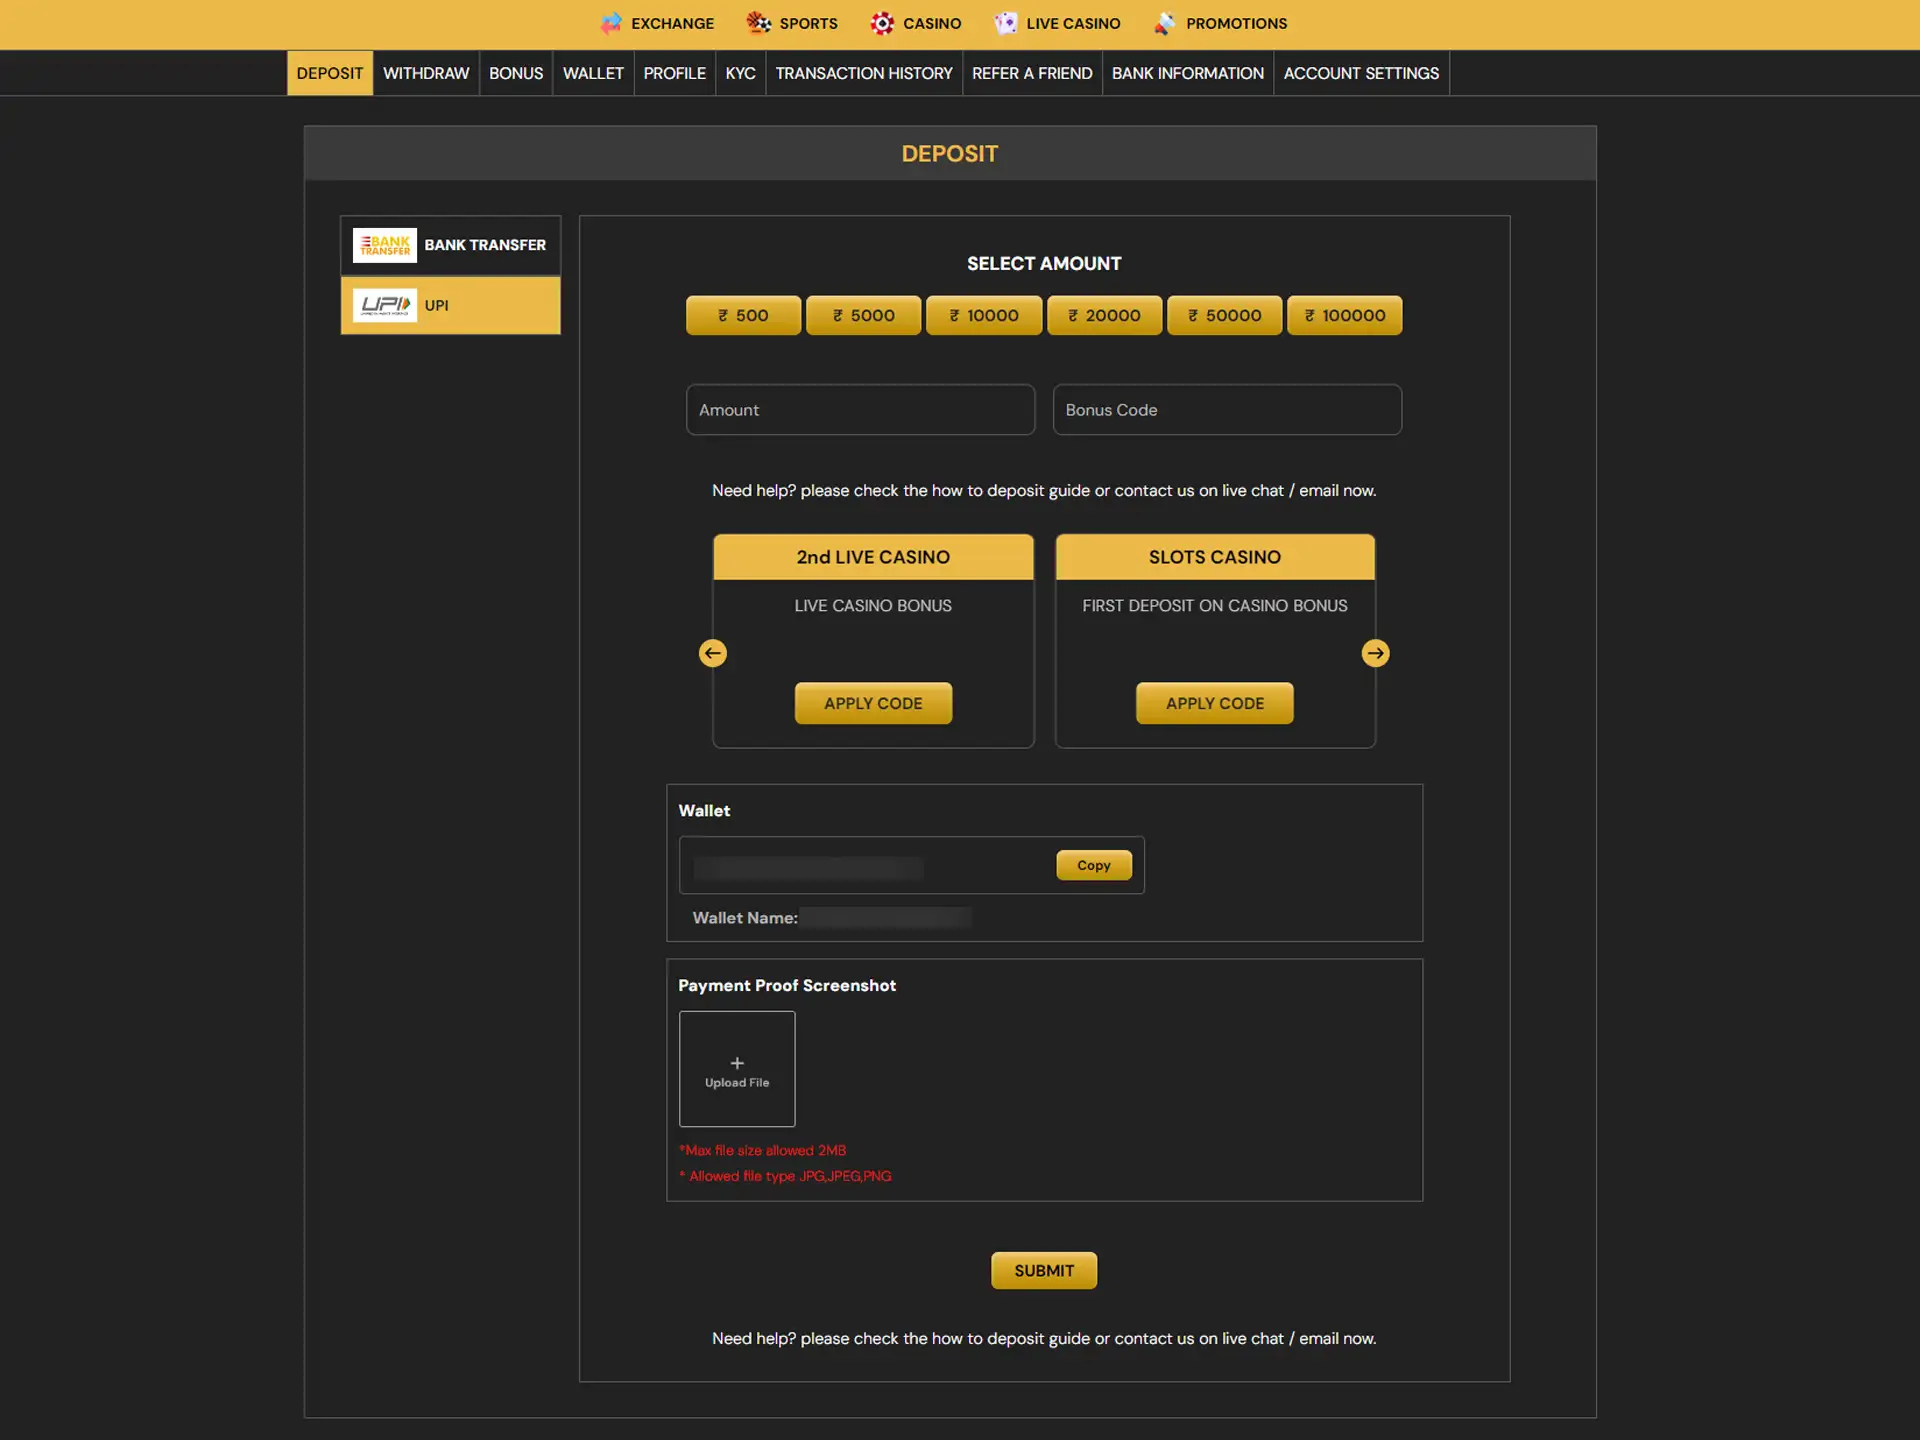Click Submit to process deposit
This screenshot has width=1920, height=1440.
click(x=1043, y=1269)
